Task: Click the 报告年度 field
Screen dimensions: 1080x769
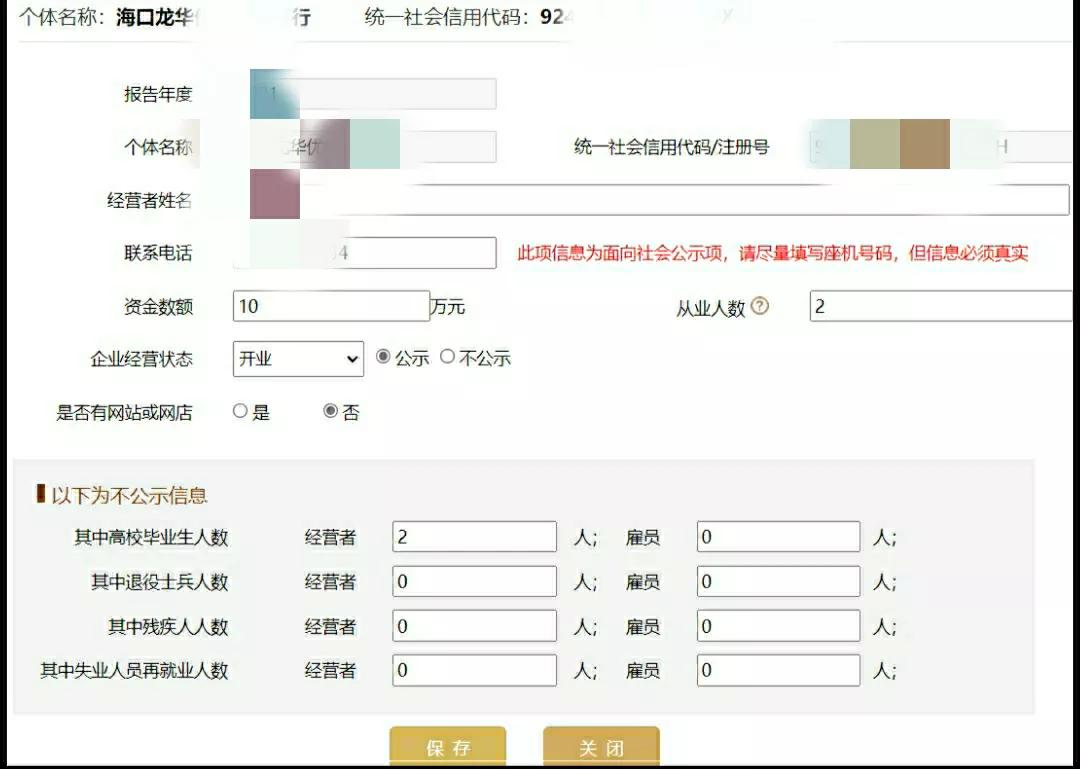Action: coord(373,94)
